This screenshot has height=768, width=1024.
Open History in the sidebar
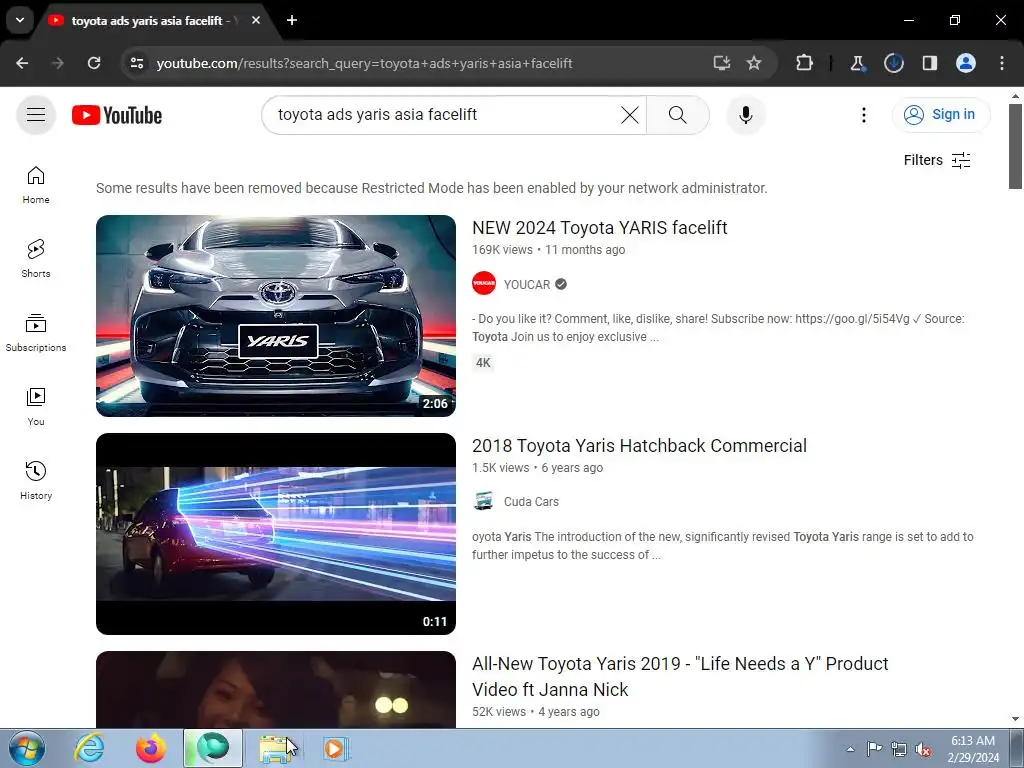[36, 481]
